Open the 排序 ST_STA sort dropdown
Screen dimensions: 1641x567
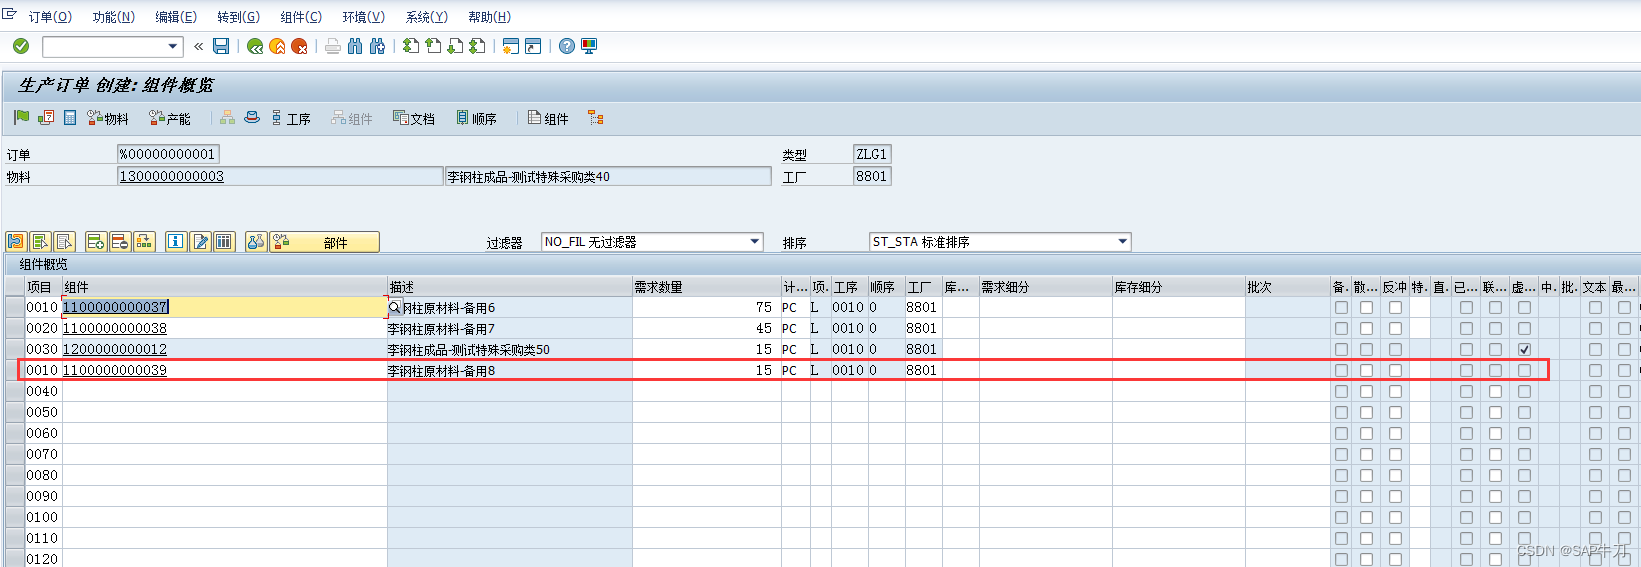1123,241
